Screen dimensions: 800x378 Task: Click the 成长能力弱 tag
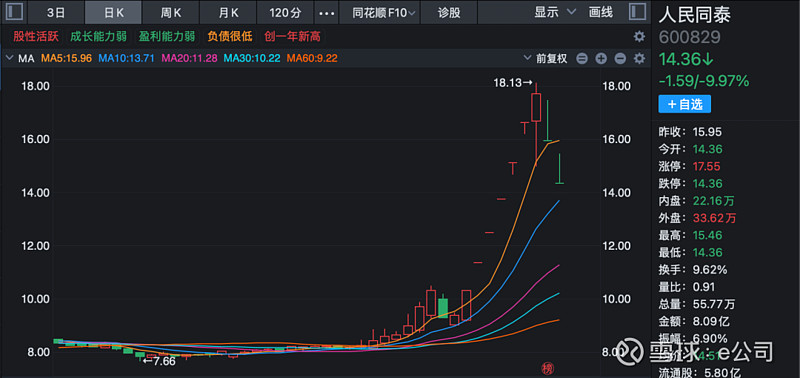point(99,37)
